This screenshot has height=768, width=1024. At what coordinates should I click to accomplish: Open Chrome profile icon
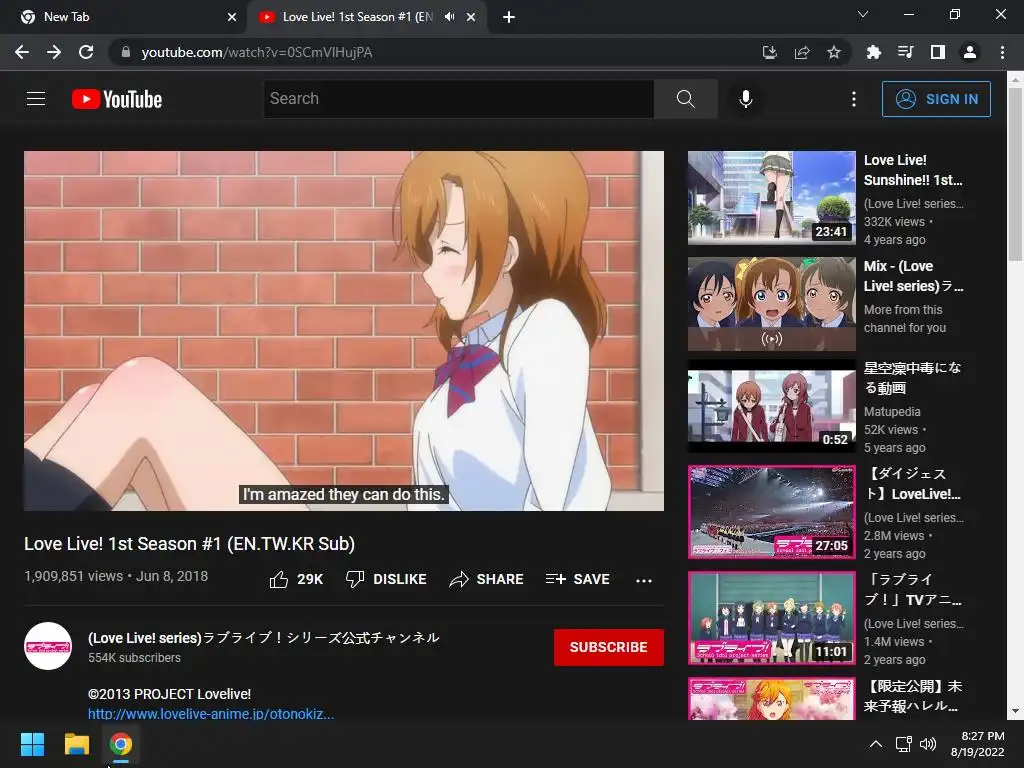970,52
